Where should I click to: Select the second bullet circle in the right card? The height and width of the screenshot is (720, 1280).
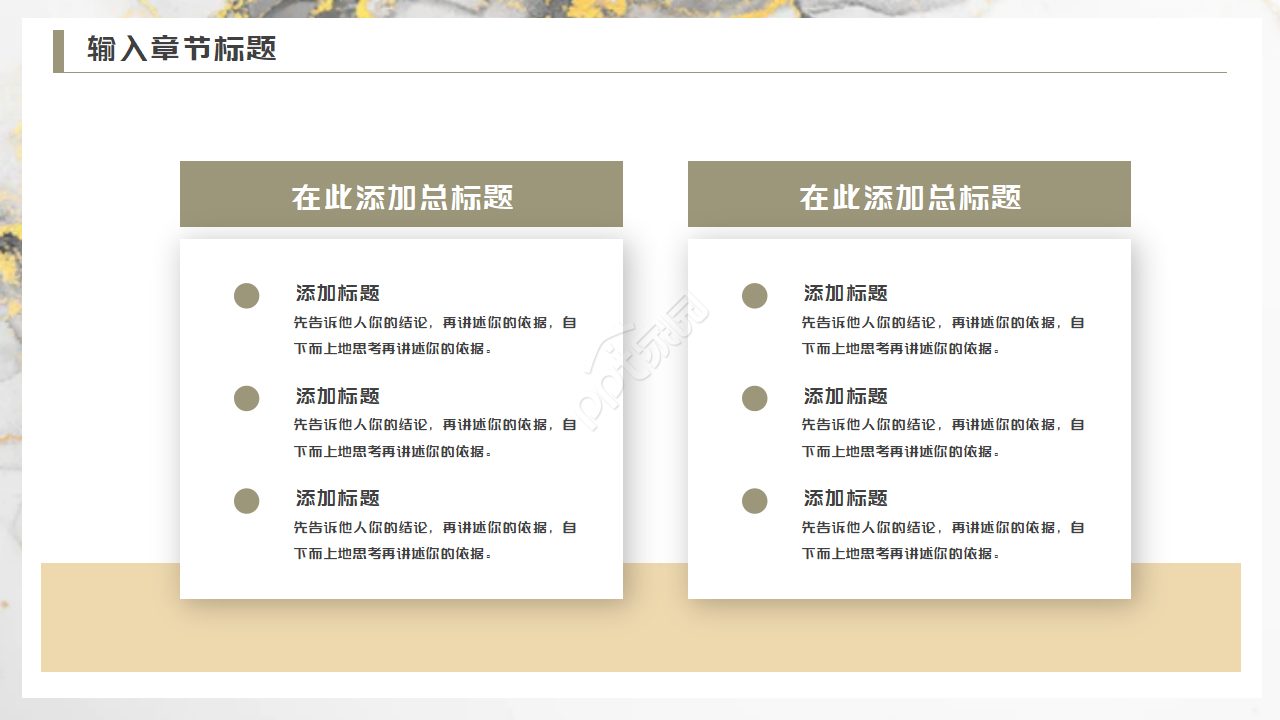(754, 398)
